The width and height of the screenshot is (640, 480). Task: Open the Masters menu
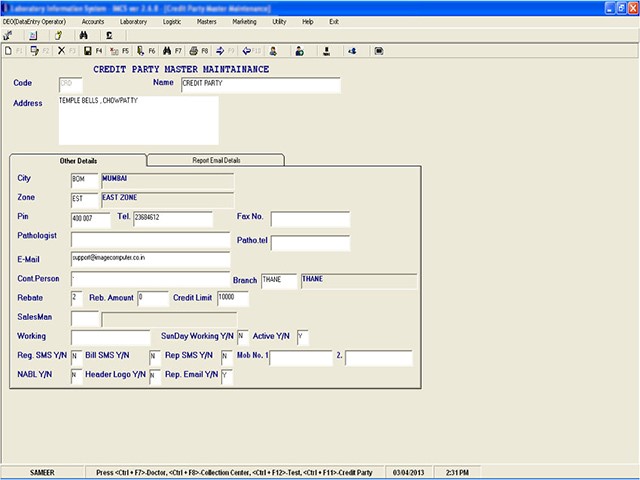click(x=207, y=22)
